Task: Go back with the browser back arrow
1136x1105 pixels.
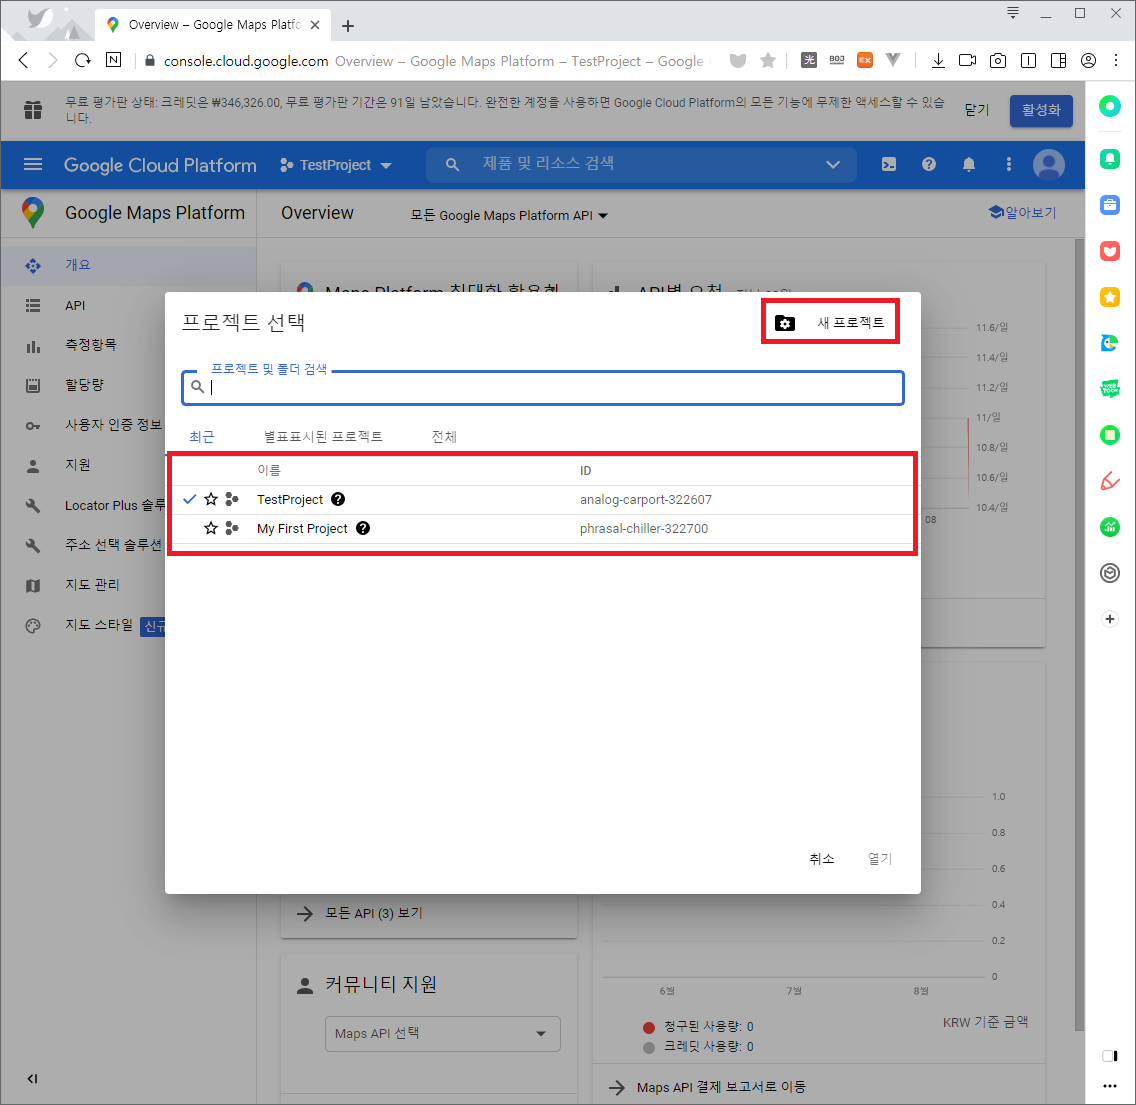Action: (x=23, y=60)
